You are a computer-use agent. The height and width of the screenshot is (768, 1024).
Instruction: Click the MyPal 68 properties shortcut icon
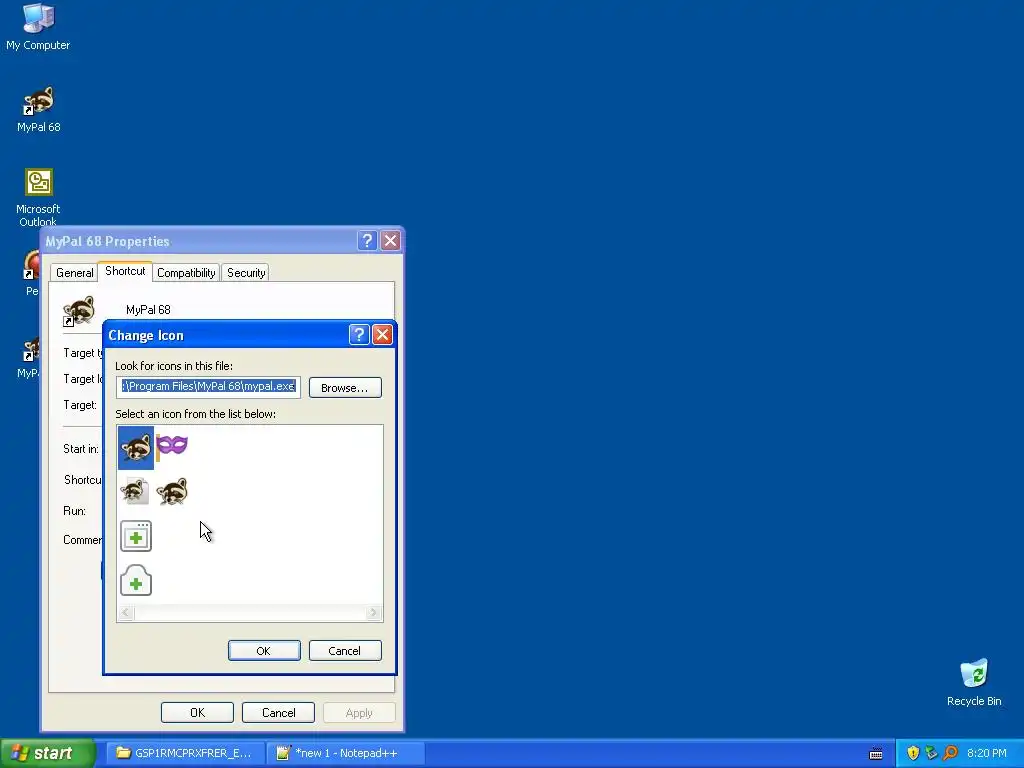pos(78,311)
